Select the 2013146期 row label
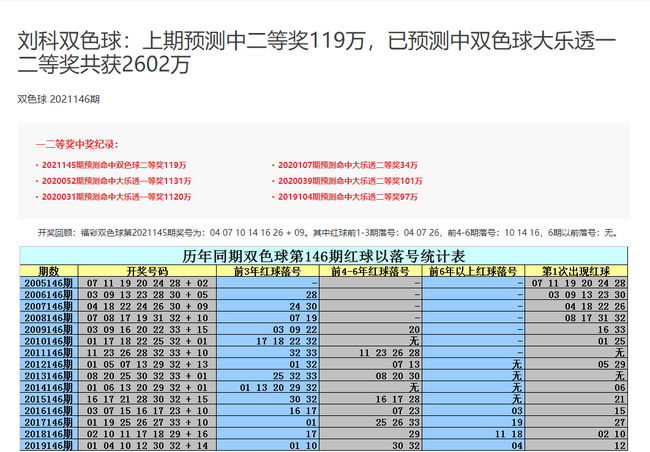 (49, 376)
